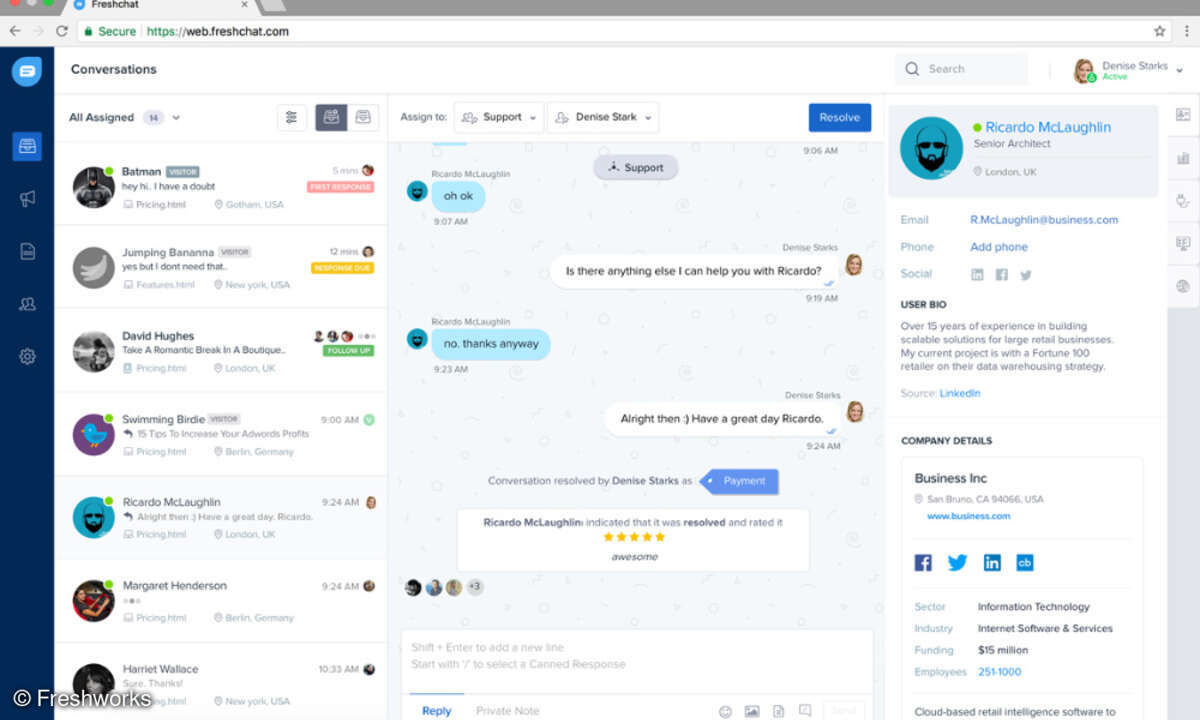Open the contact card tab on right rail

coord(1184,115)
